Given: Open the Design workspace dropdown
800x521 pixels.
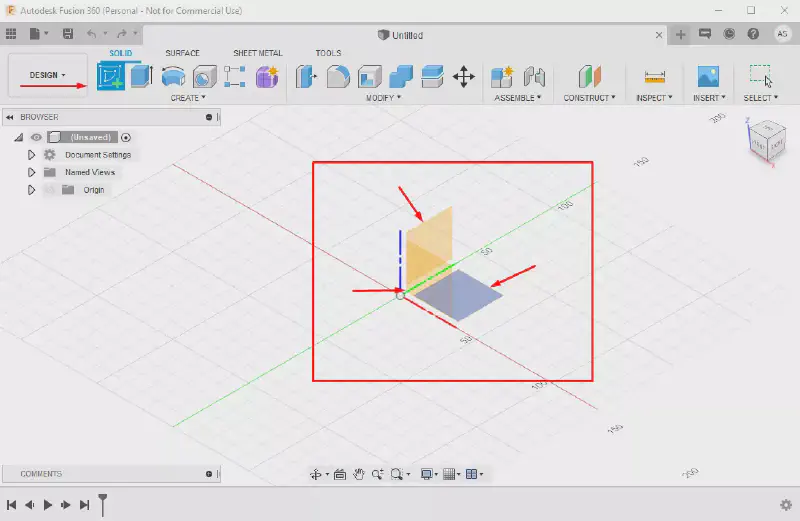Looking at the screenshot, I should 47,75.
